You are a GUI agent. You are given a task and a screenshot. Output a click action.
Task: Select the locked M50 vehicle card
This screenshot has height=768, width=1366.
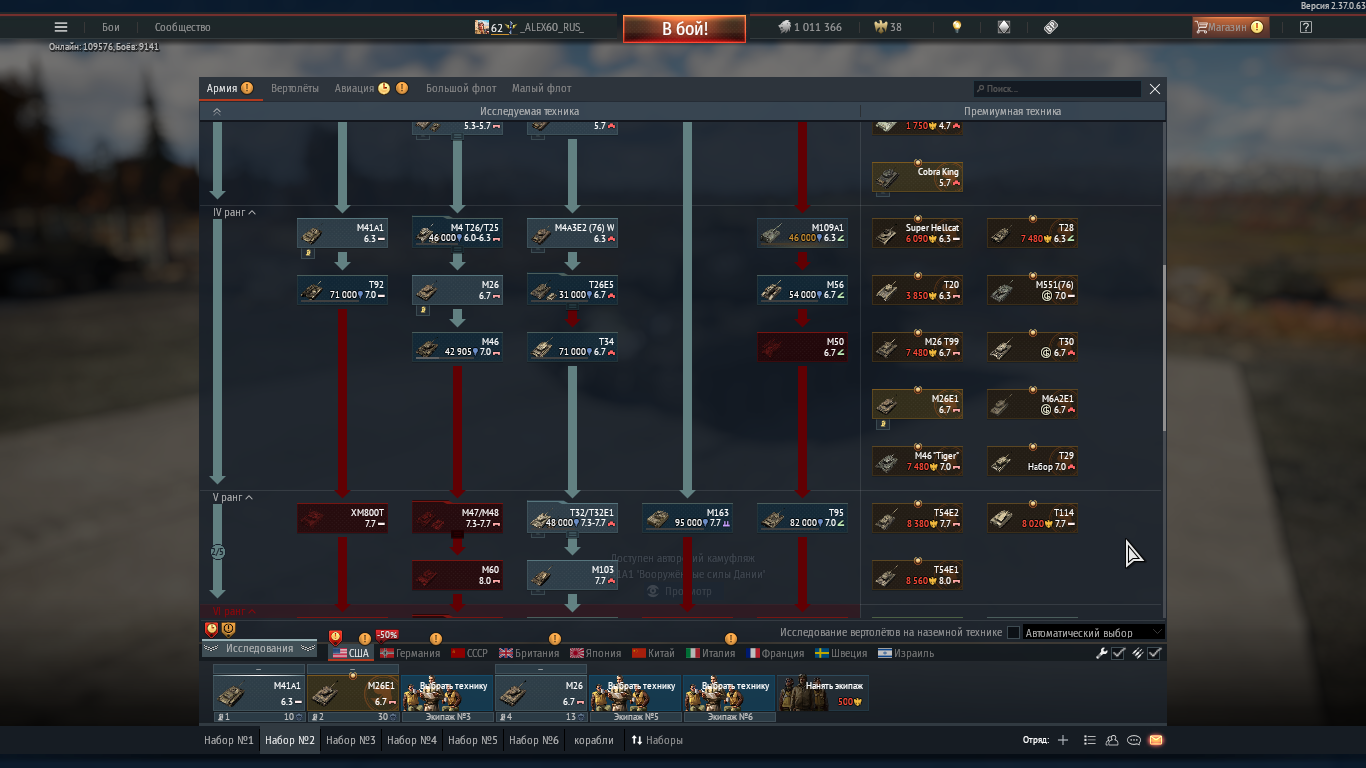pos(802,347)
